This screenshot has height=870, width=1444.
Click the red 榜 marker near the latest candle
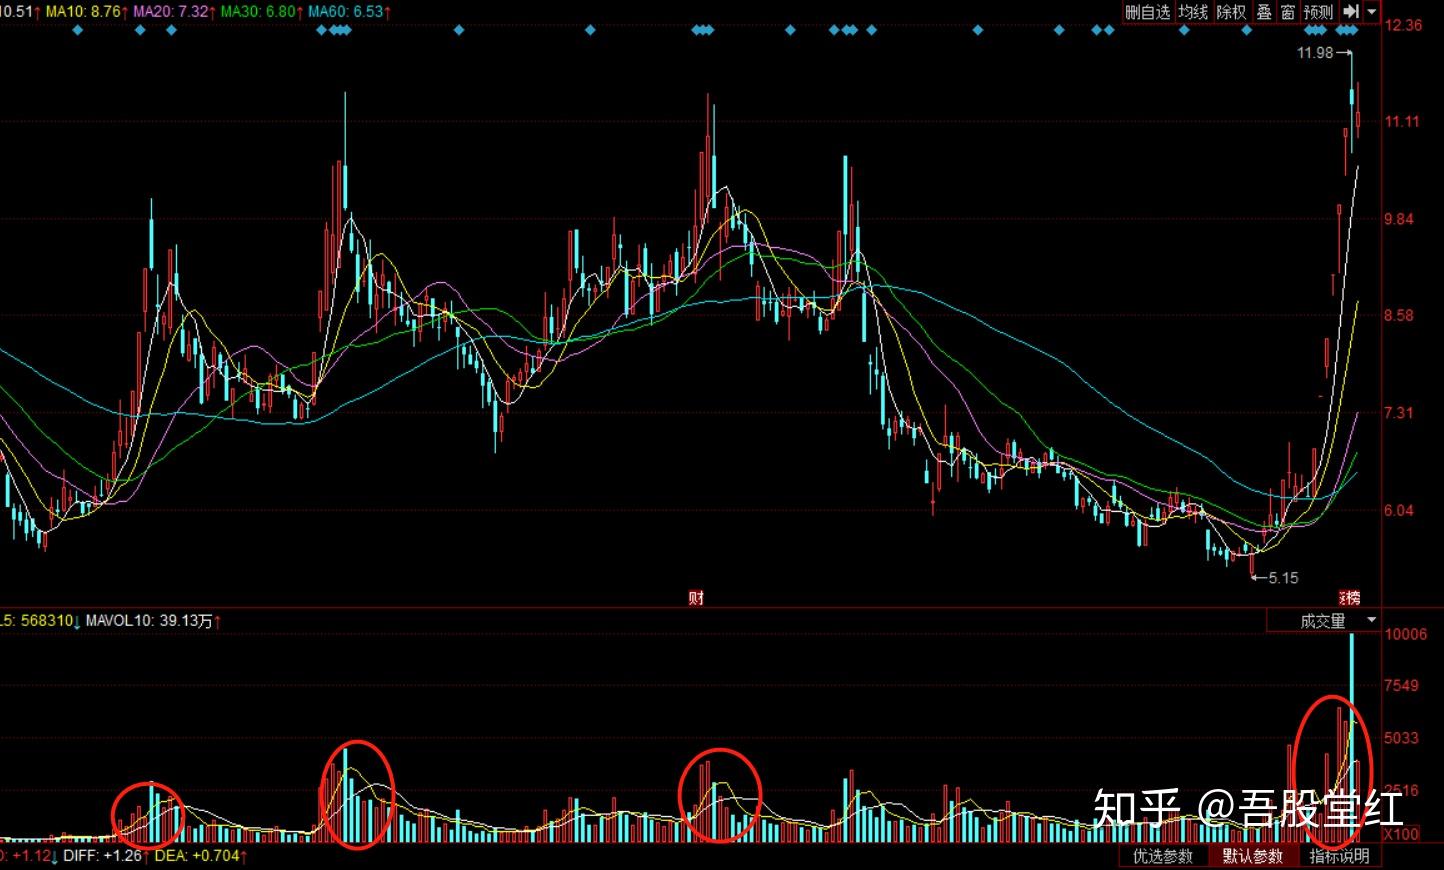1350,598
